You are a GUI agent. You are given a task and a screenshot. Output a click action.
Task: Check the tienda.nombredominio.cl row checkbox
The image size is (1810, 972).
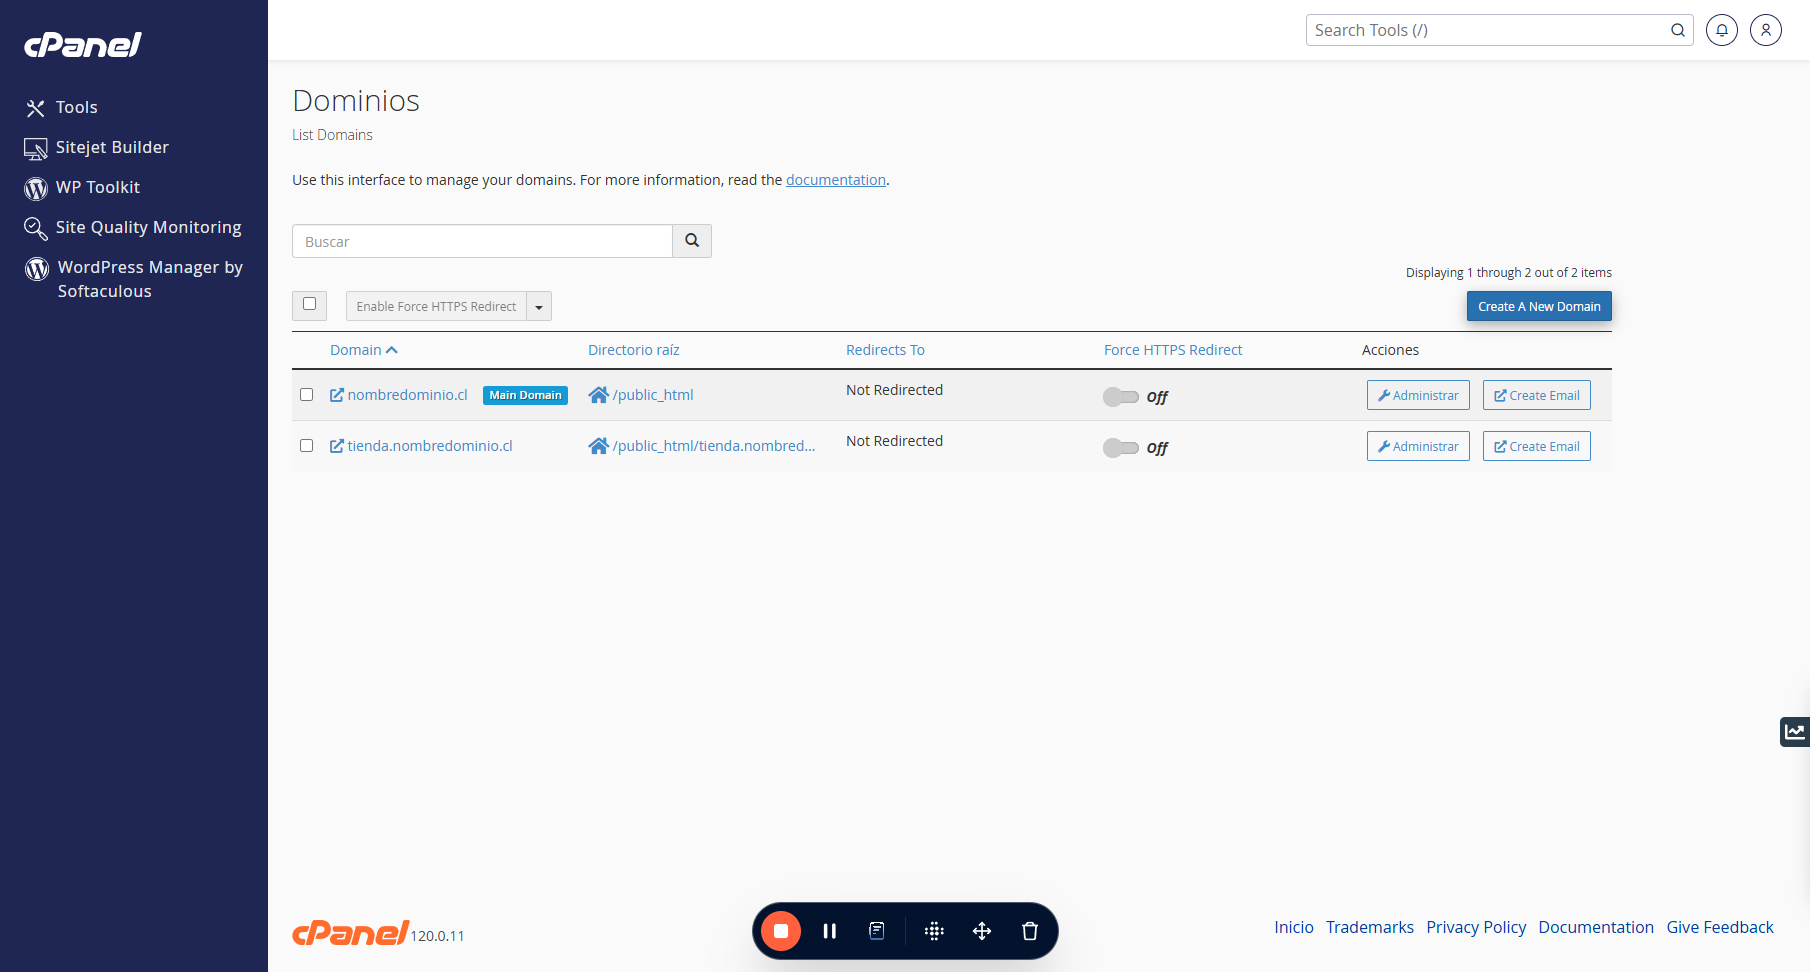pos(307,446)
